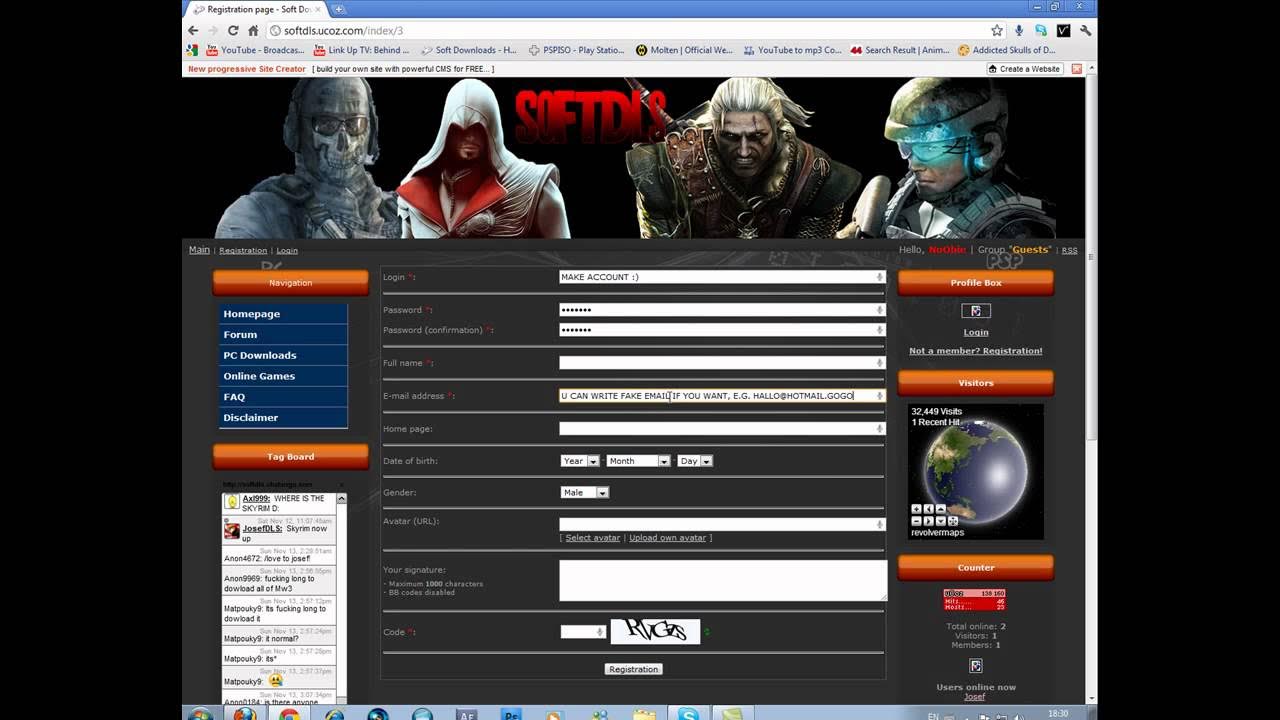Click the Home page input field
This screenshot has height=720, width=1280.
pyautogui.click(x=722, y=429)
